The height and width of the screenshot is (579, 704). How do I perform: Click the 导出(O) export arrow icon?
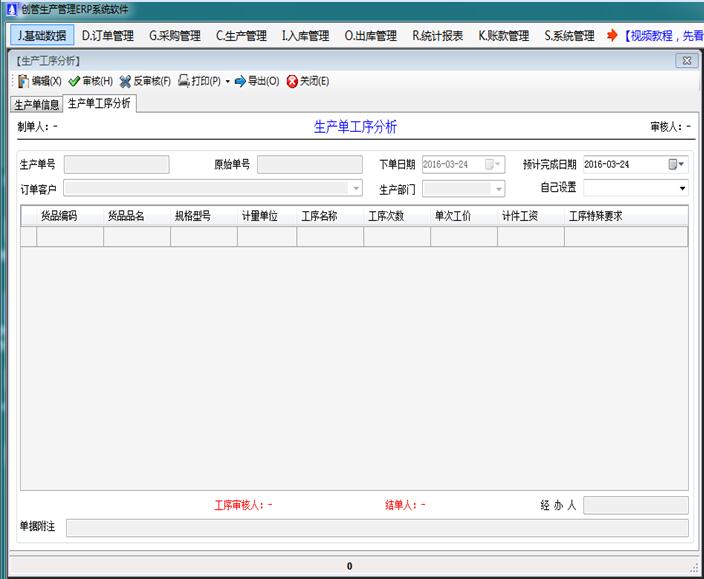point(240,81)
